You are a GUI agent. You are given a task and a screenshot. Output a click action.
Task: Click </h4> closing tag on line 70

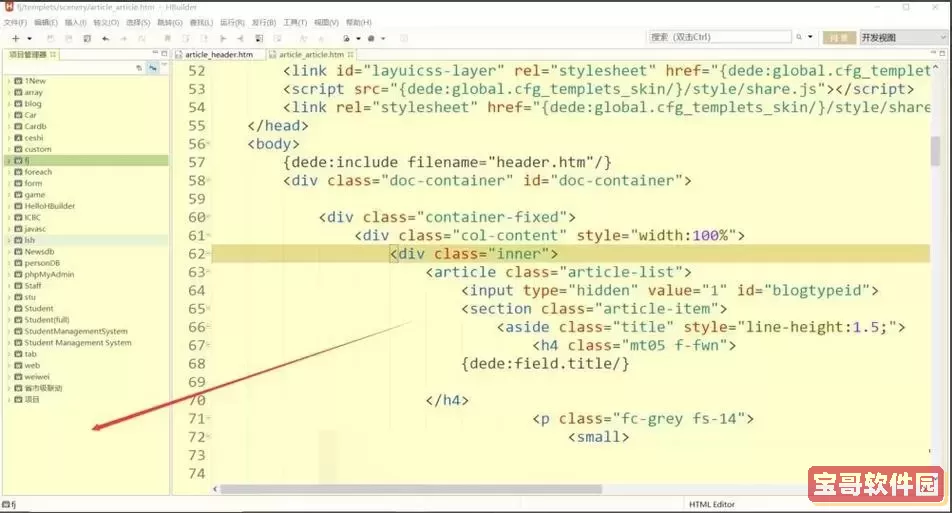[x=447, y=400]
